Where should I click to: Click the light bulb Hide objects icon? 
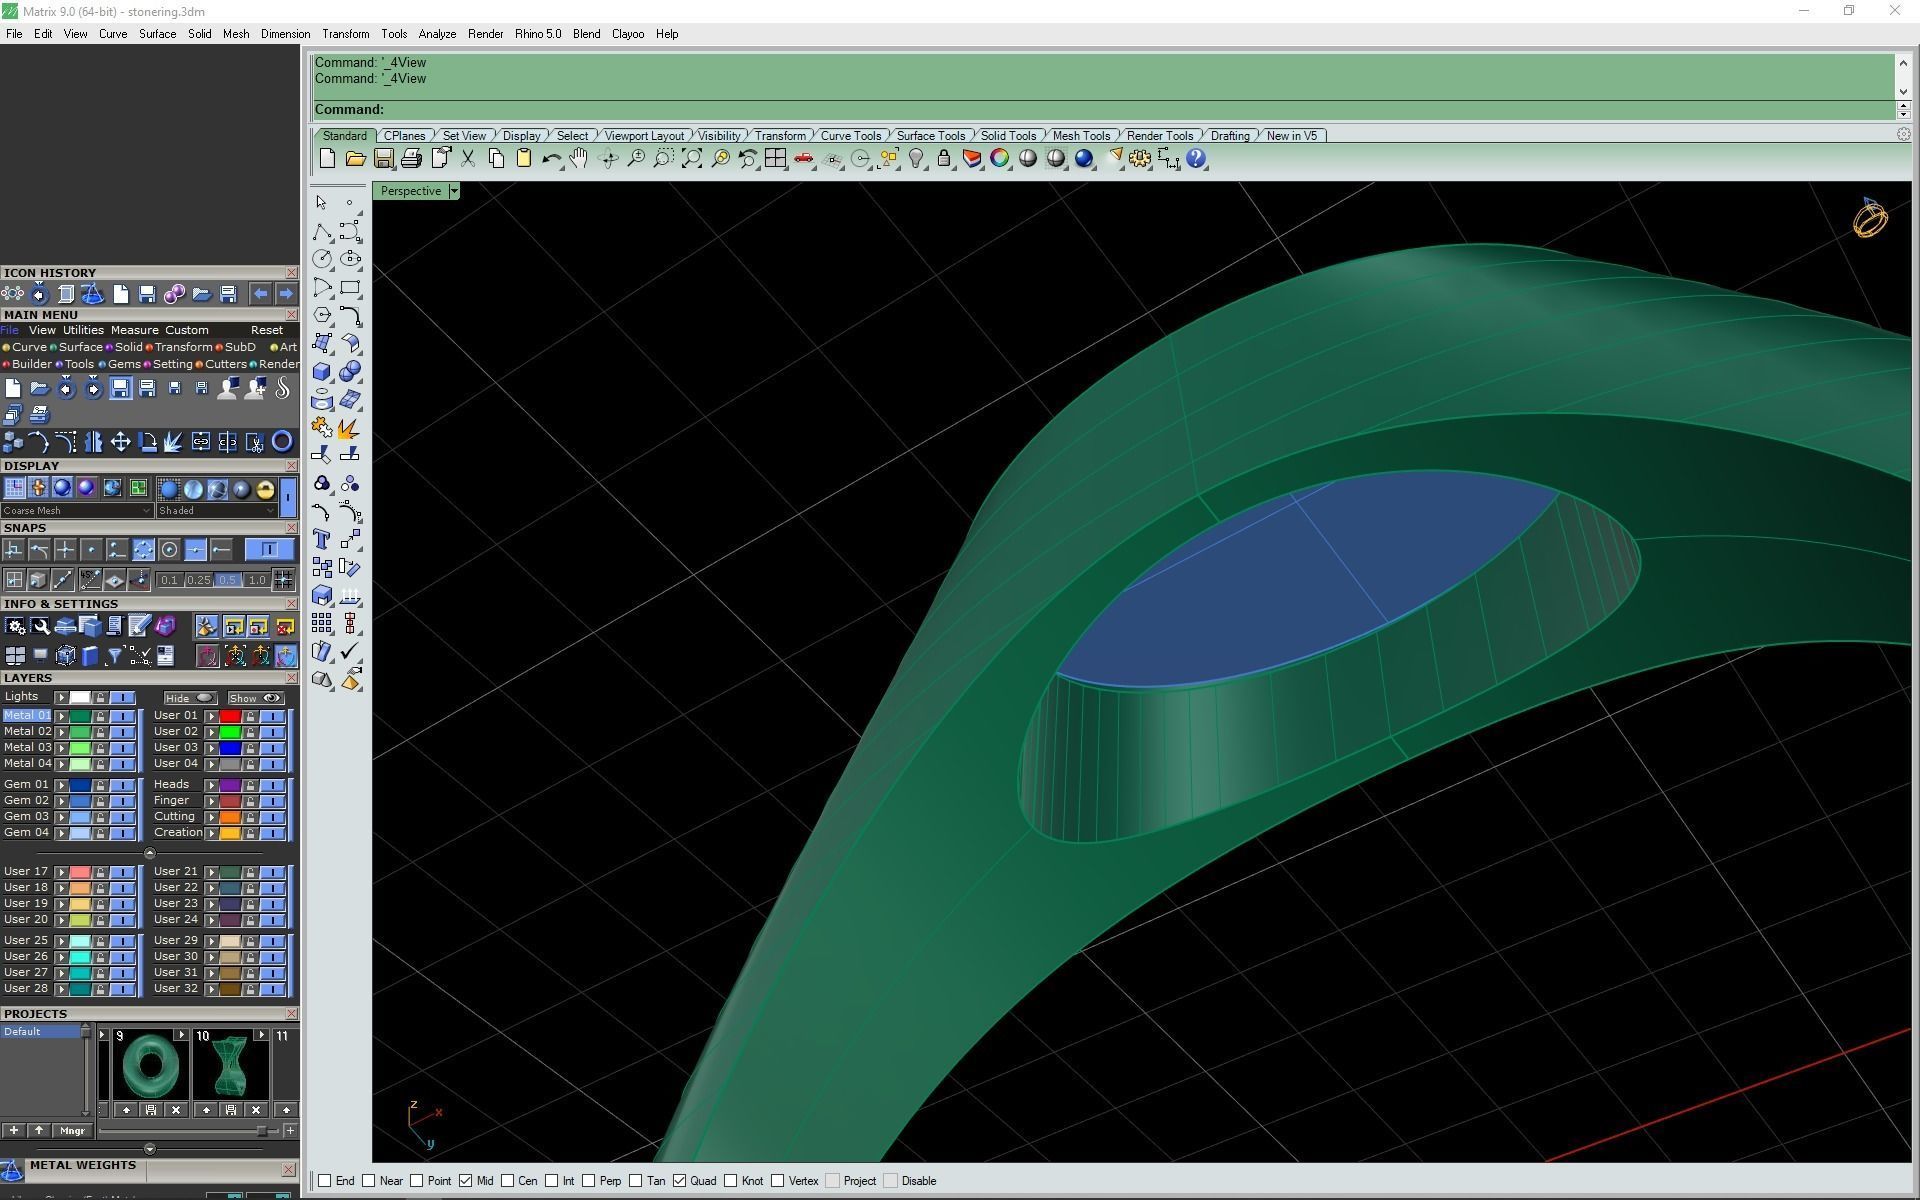coord(916,158)
